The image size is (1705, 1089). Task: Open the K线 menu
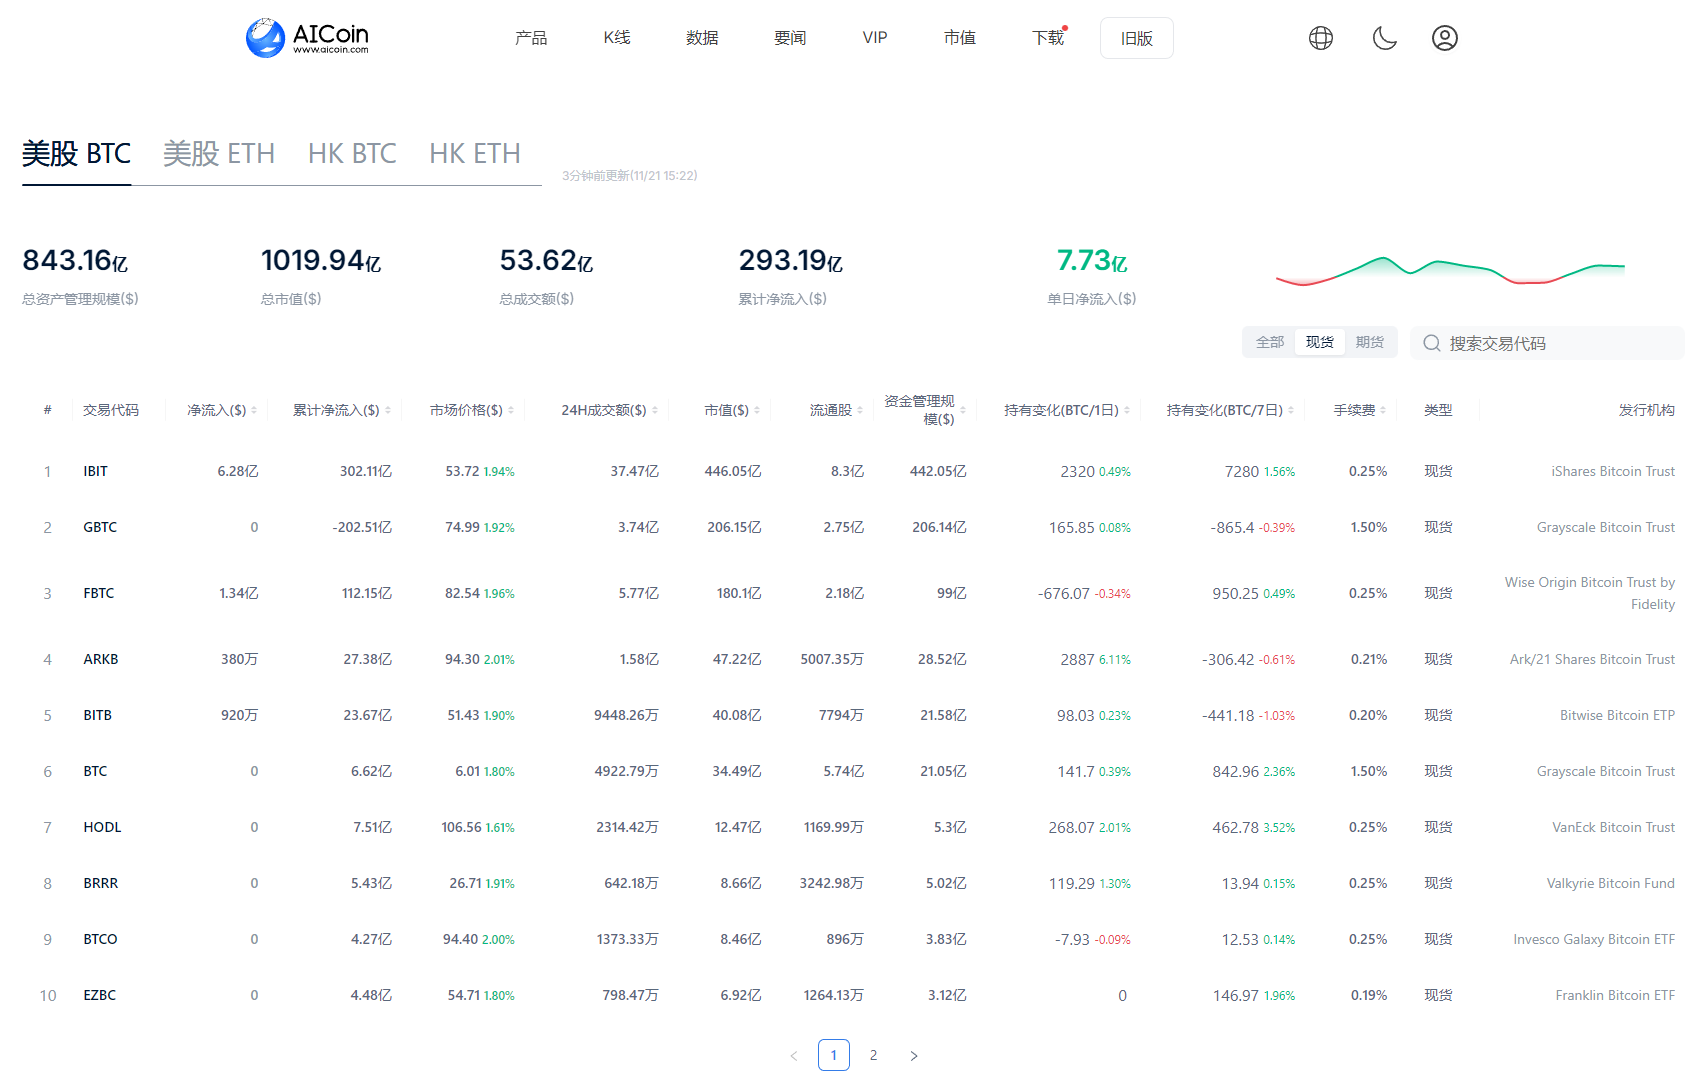pyautogui.click(x=617, y=38)
